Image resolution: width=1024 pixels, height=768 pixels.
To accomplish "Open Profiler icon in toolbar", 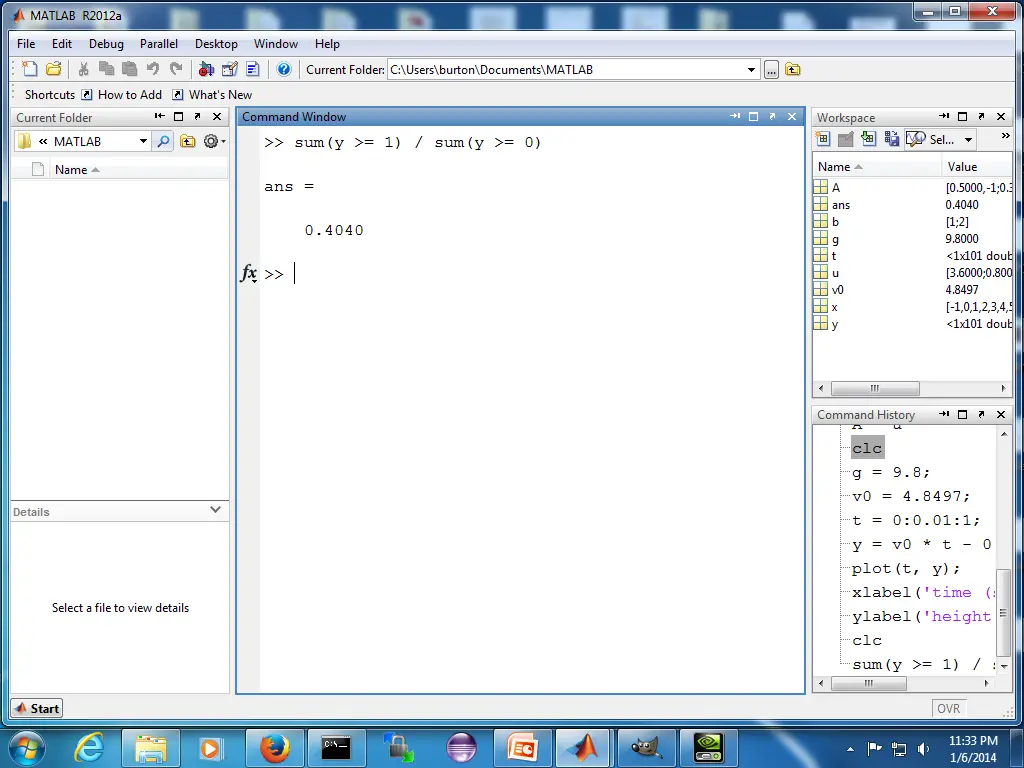I will point(253,69).
